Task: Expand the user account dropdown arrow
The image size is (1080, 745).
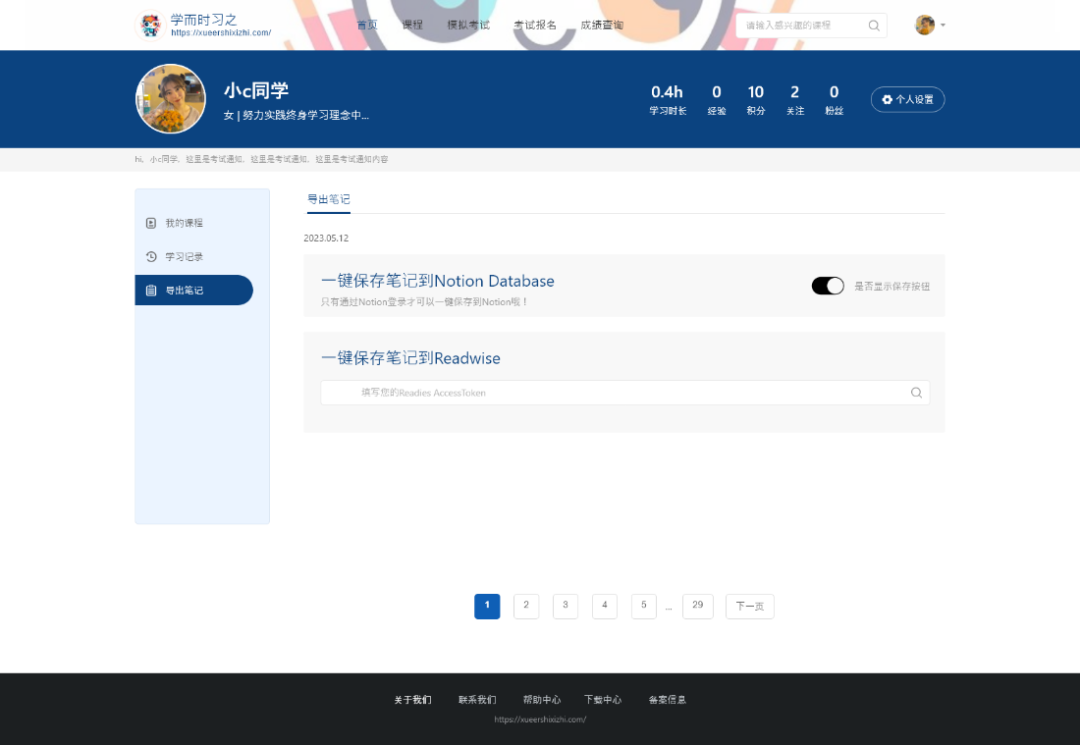Action: pyautogui.click(x=943, y=25)
